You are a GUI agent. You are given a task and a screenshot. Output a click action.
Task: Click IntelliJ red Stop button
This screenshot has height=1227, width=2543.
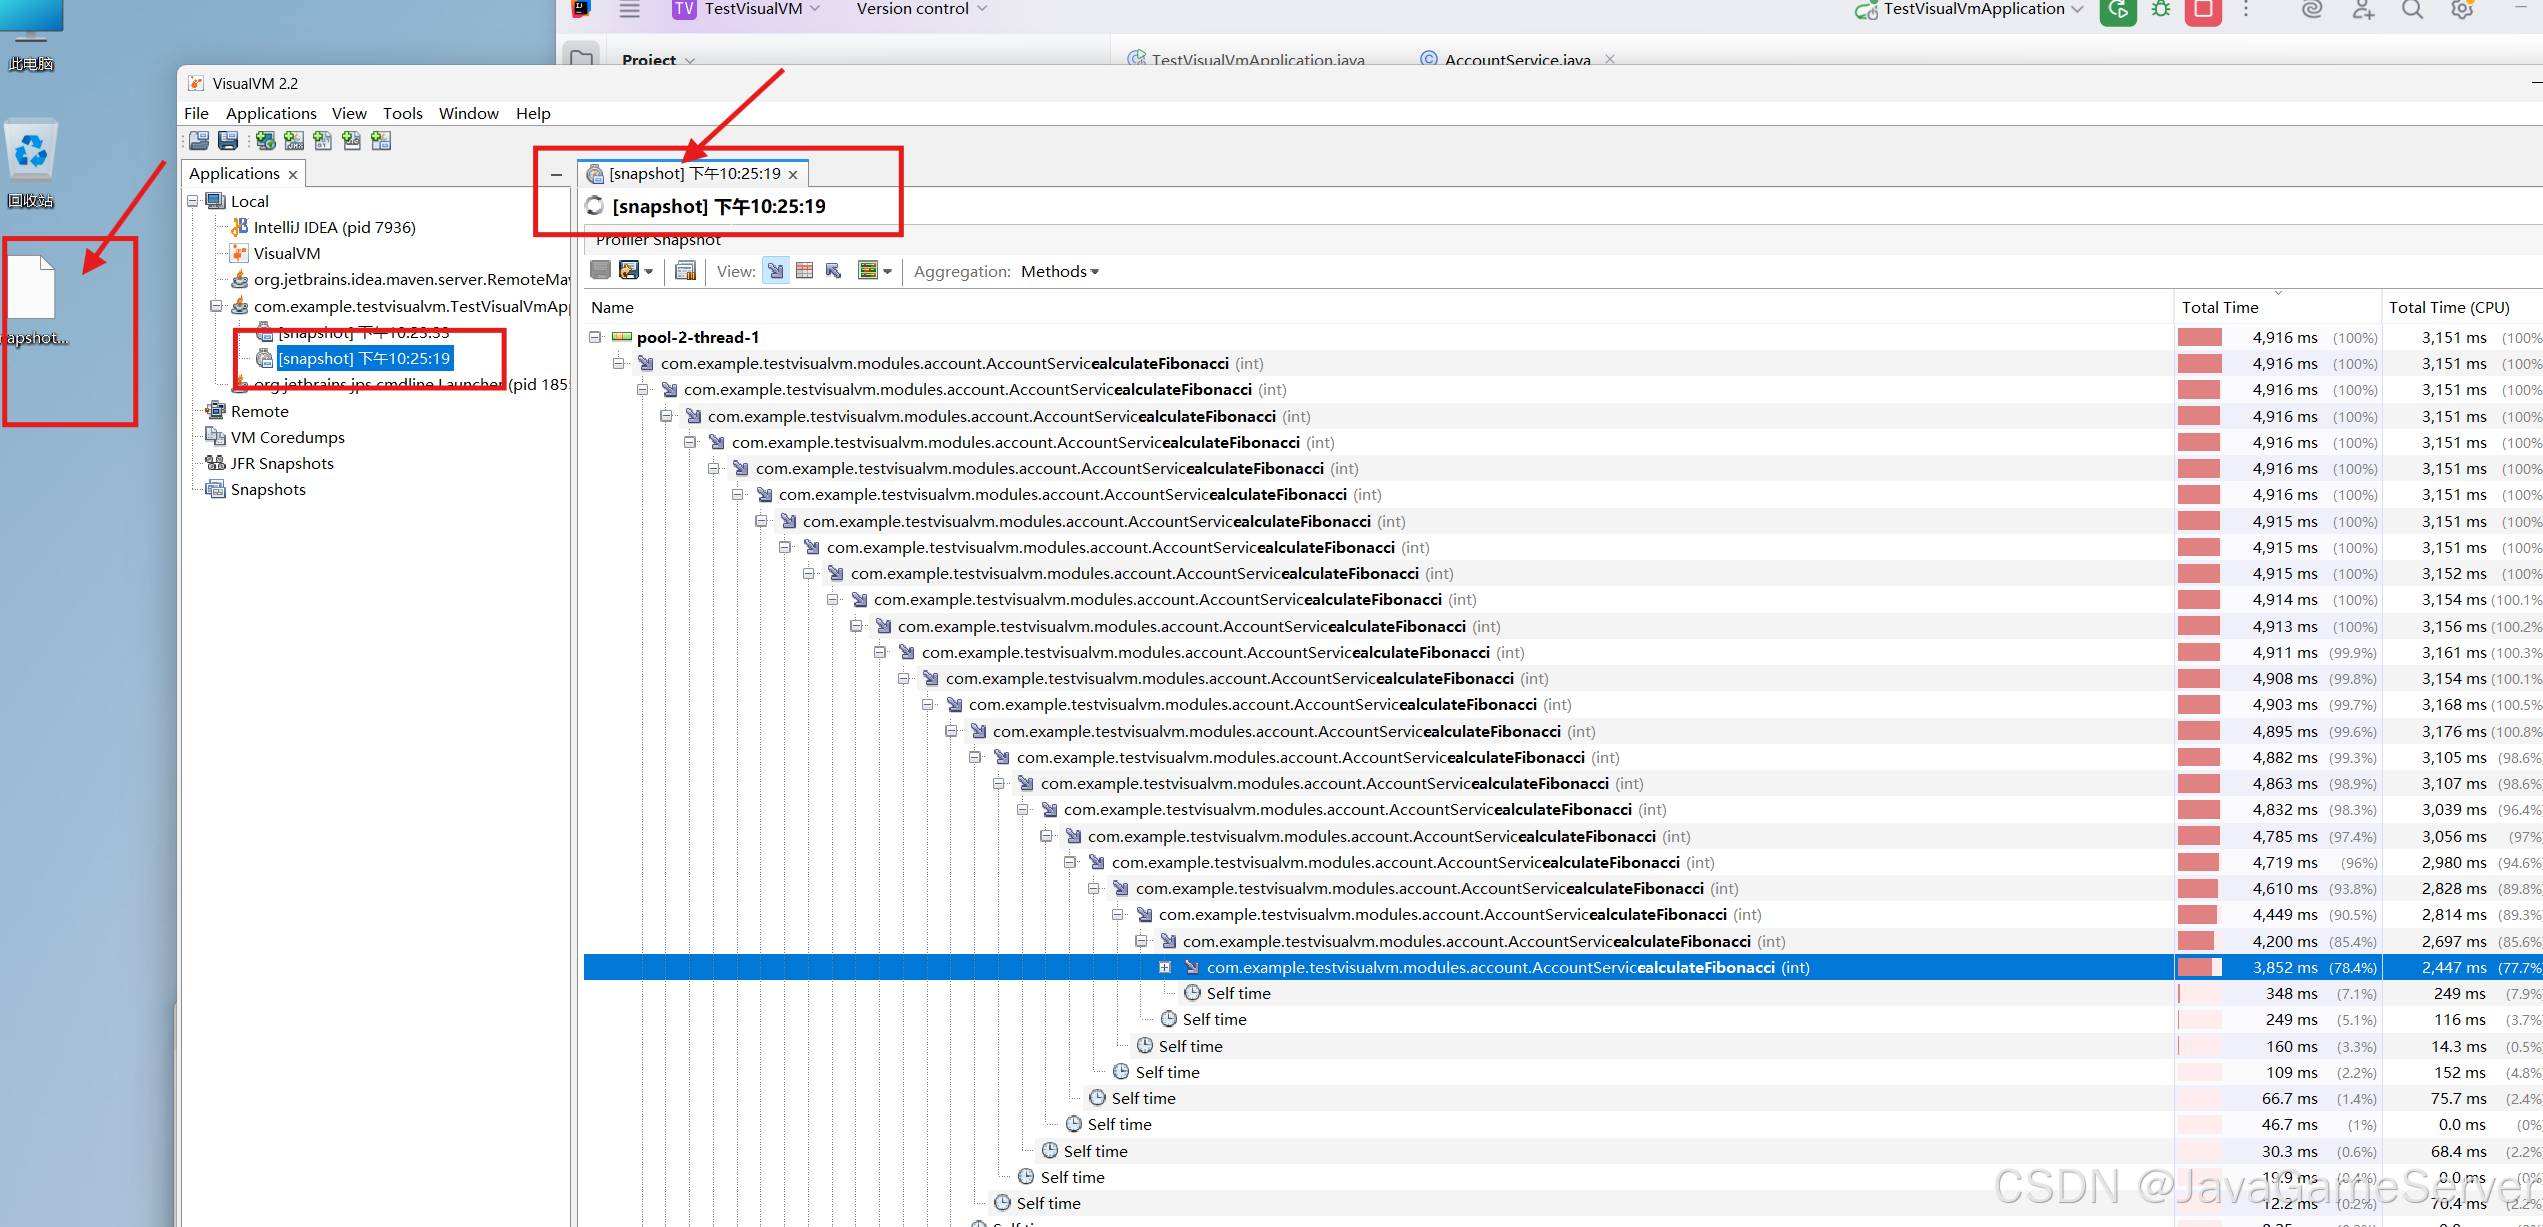[x=2203, y=10]
